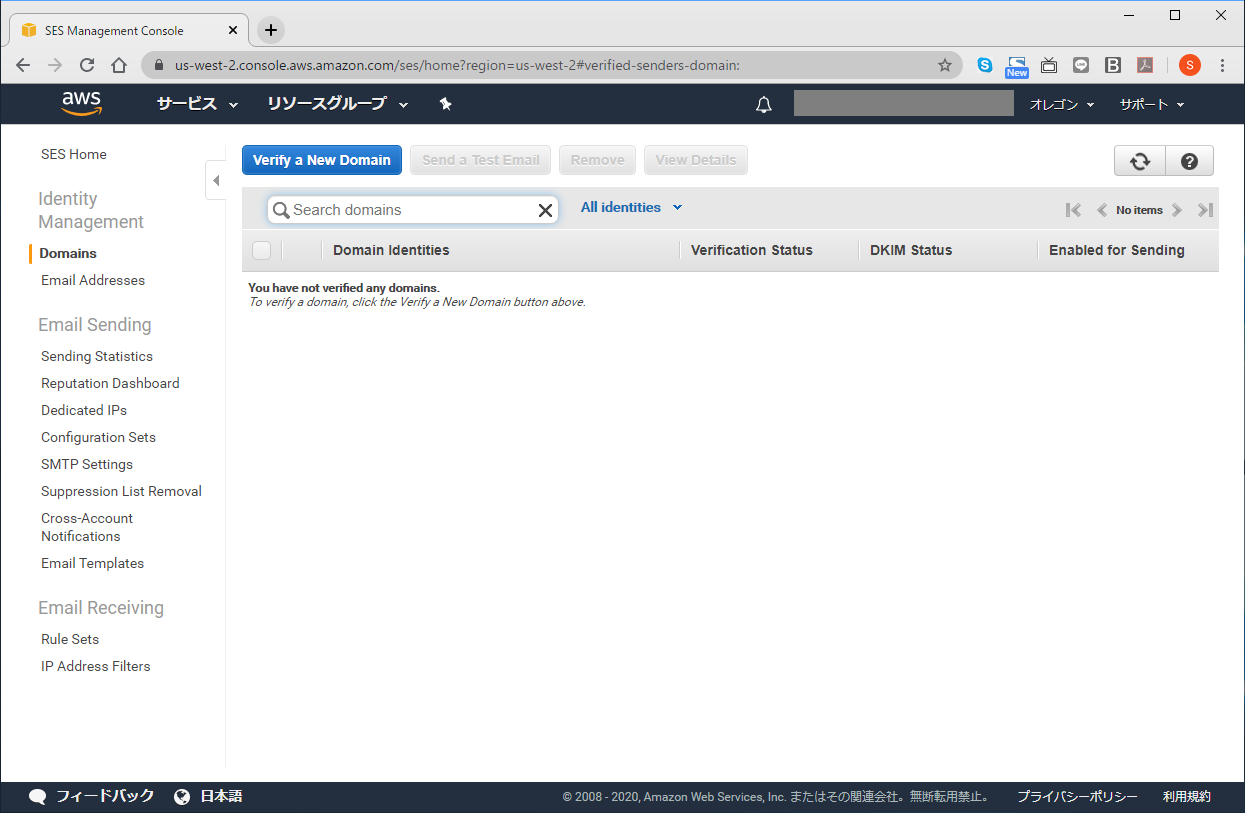Viewport: 1245px width, 813px height.
Task: Toggle the select-all domains checkbox
Action: coord(261,250)
